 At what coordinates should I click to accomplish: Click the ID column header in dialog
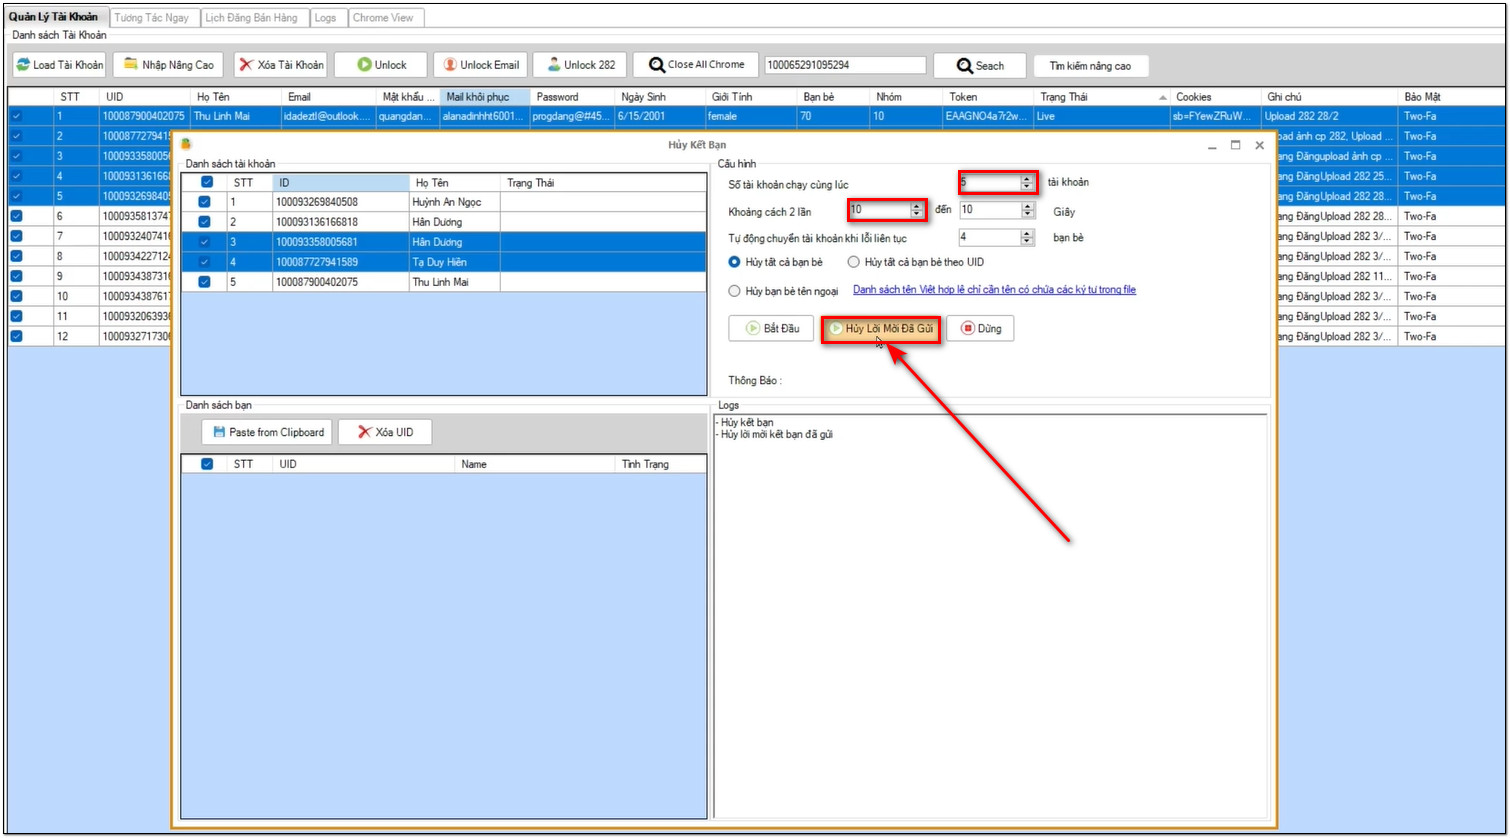pyautogui.click(x=340, y=183)
